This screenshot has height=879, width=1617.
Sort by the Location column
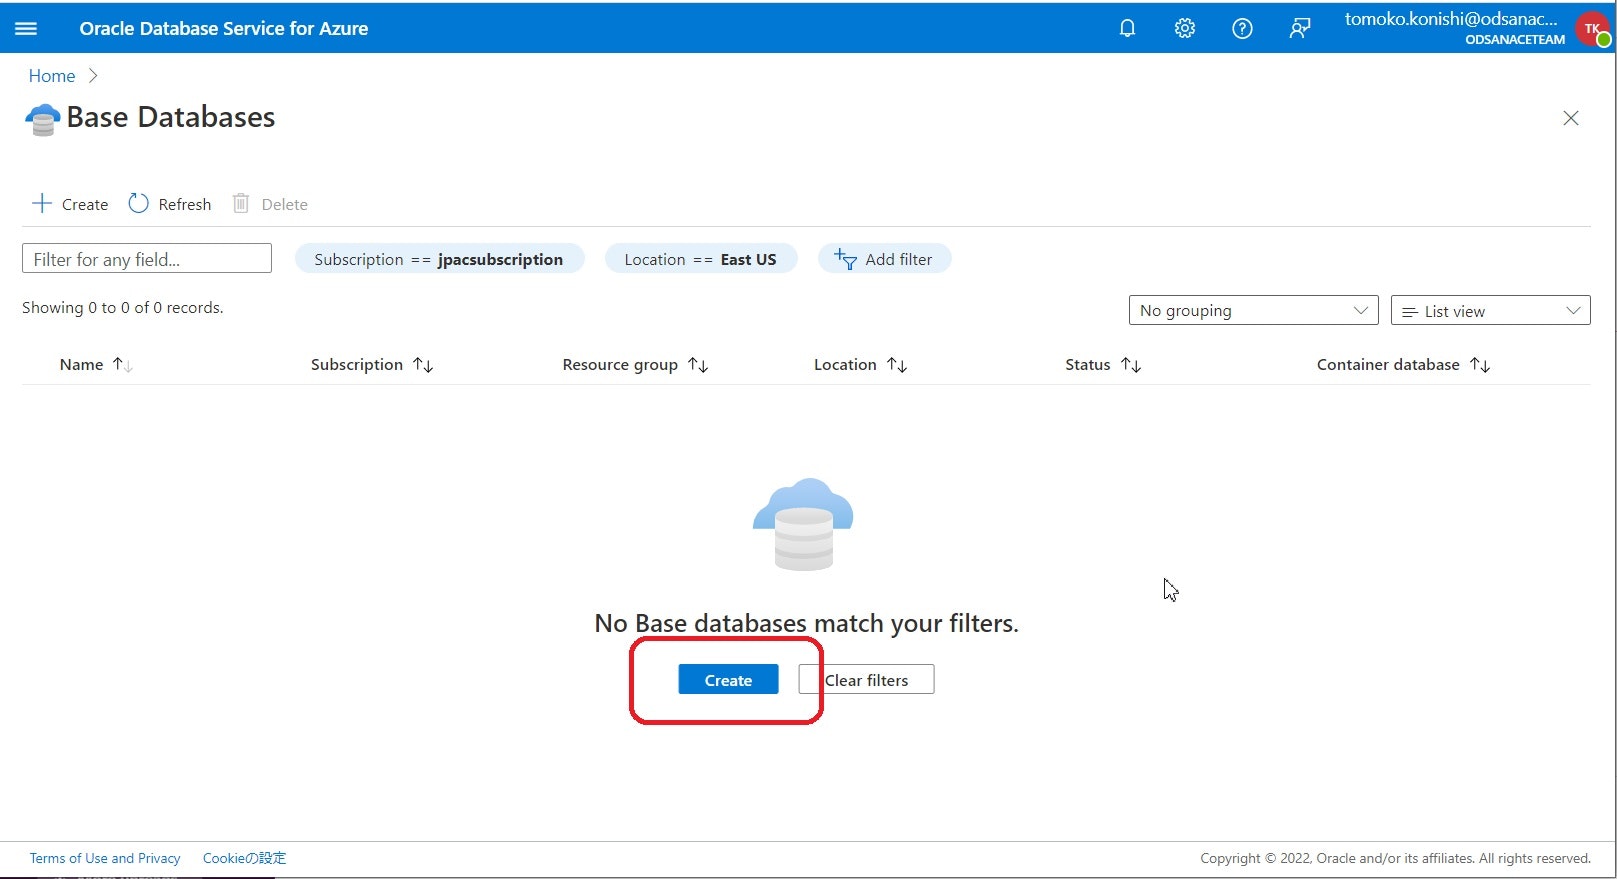point(860,365)
